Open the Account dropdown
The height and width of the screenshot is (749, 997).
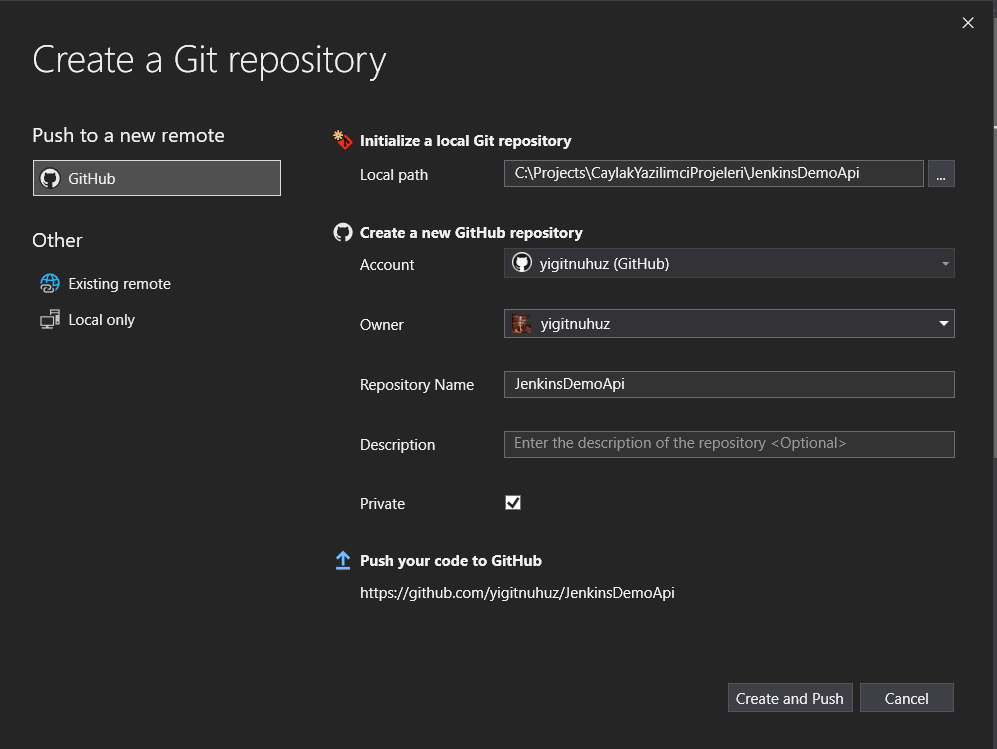tap(729, 263)
